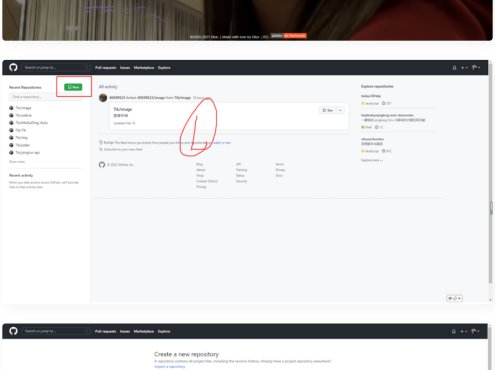Click the first repository under Explore repositories
The width and height of the screenshot is (495, 370).
click(x=371, y=96)
